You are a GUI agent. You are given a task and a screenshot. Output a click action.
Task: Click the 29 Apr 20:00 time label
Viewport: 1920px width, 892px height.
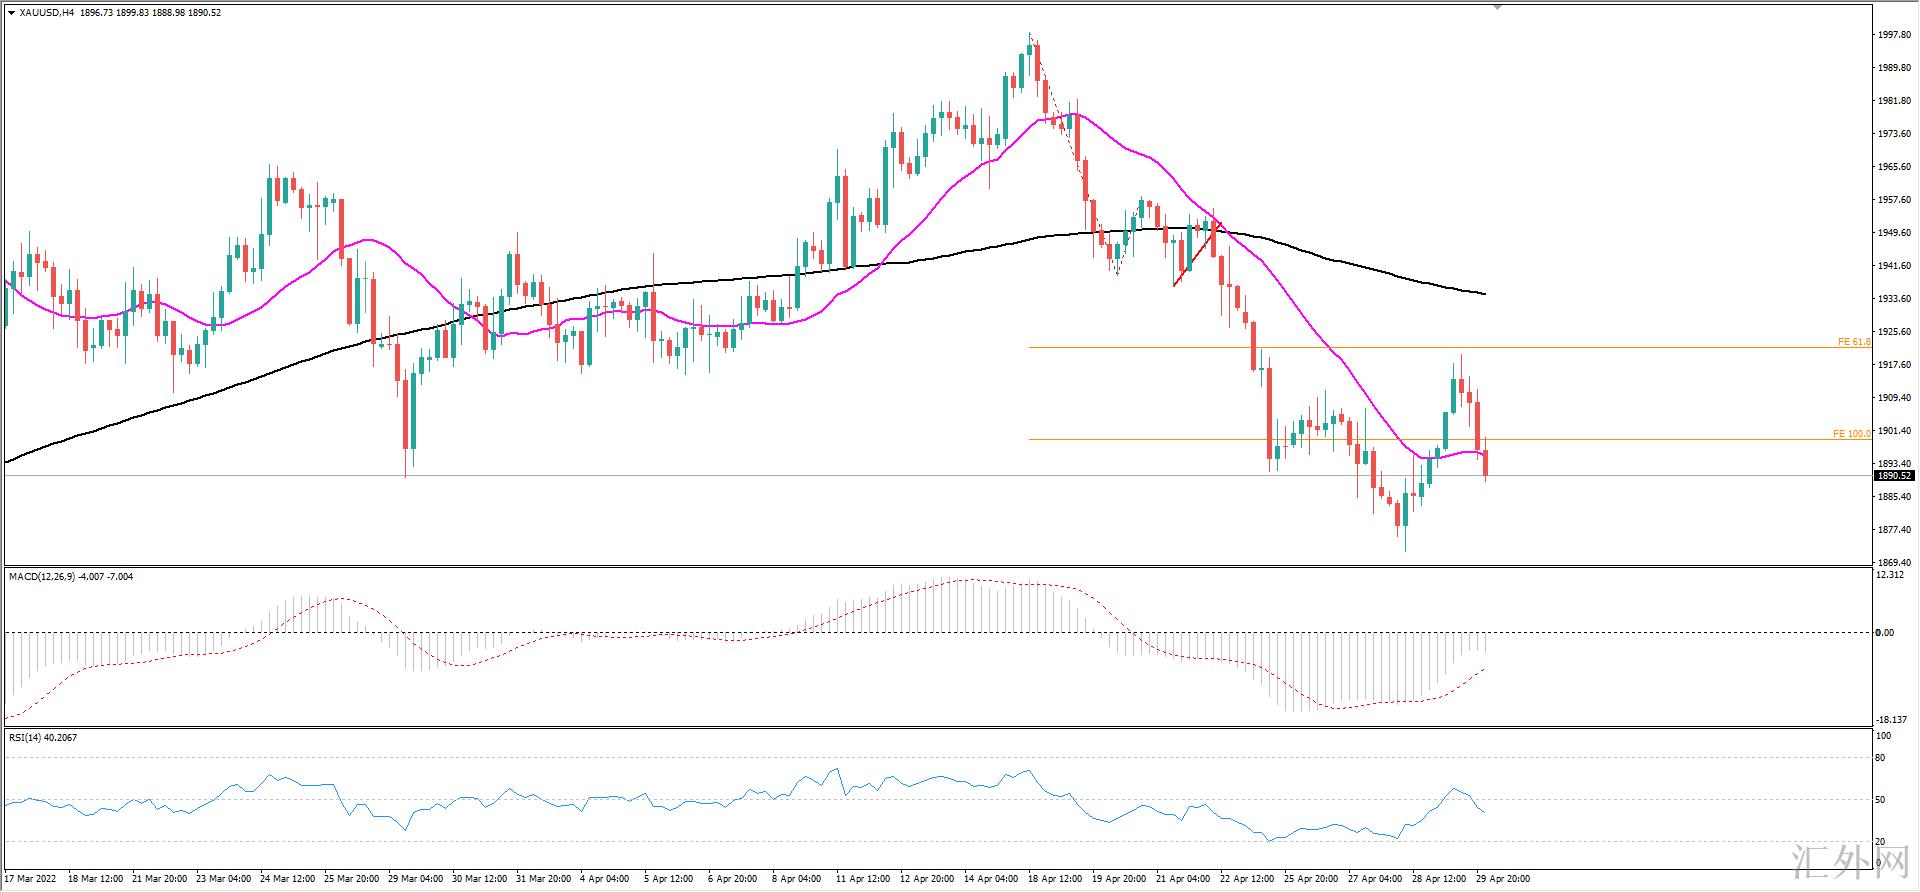(x=1503, y=880)
